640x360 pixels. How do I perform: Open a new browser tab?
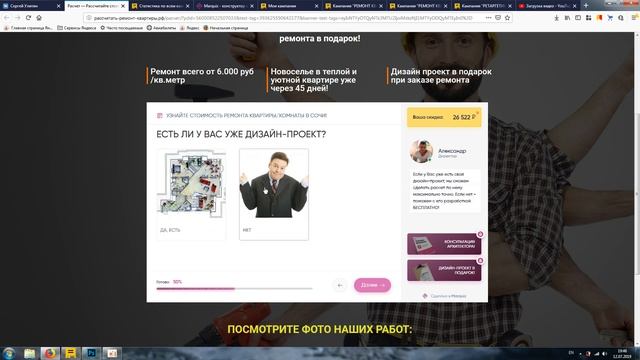(586, 6)
